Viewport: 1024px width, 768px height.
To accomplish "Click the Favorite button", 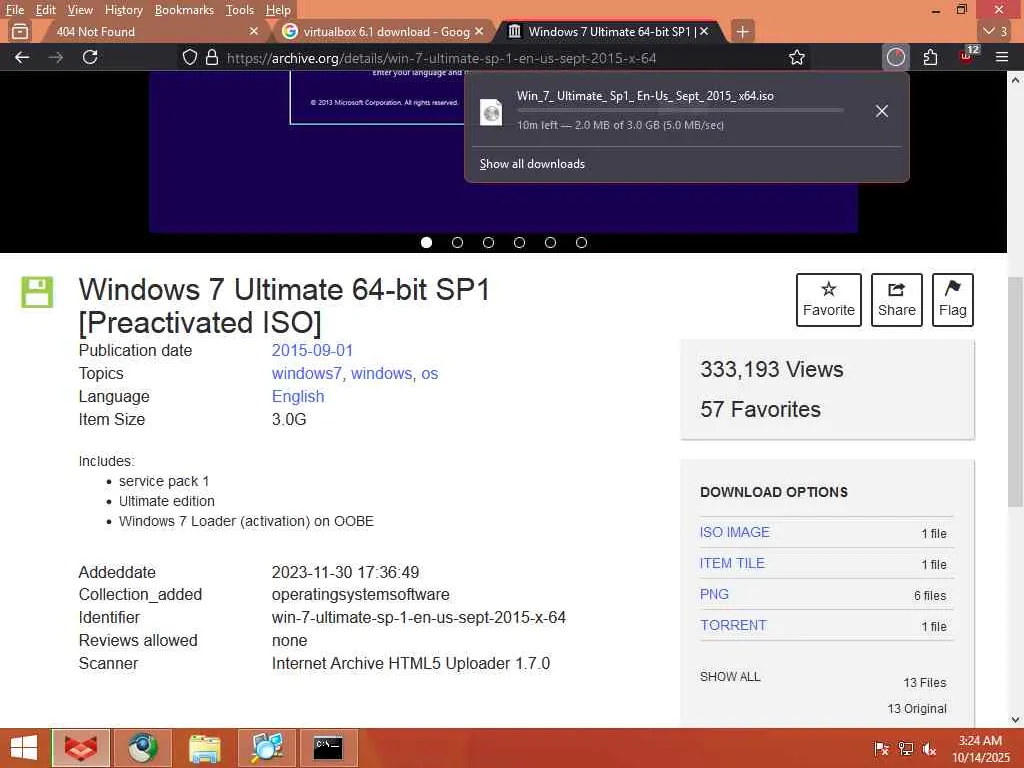I will tap(829, 300).
